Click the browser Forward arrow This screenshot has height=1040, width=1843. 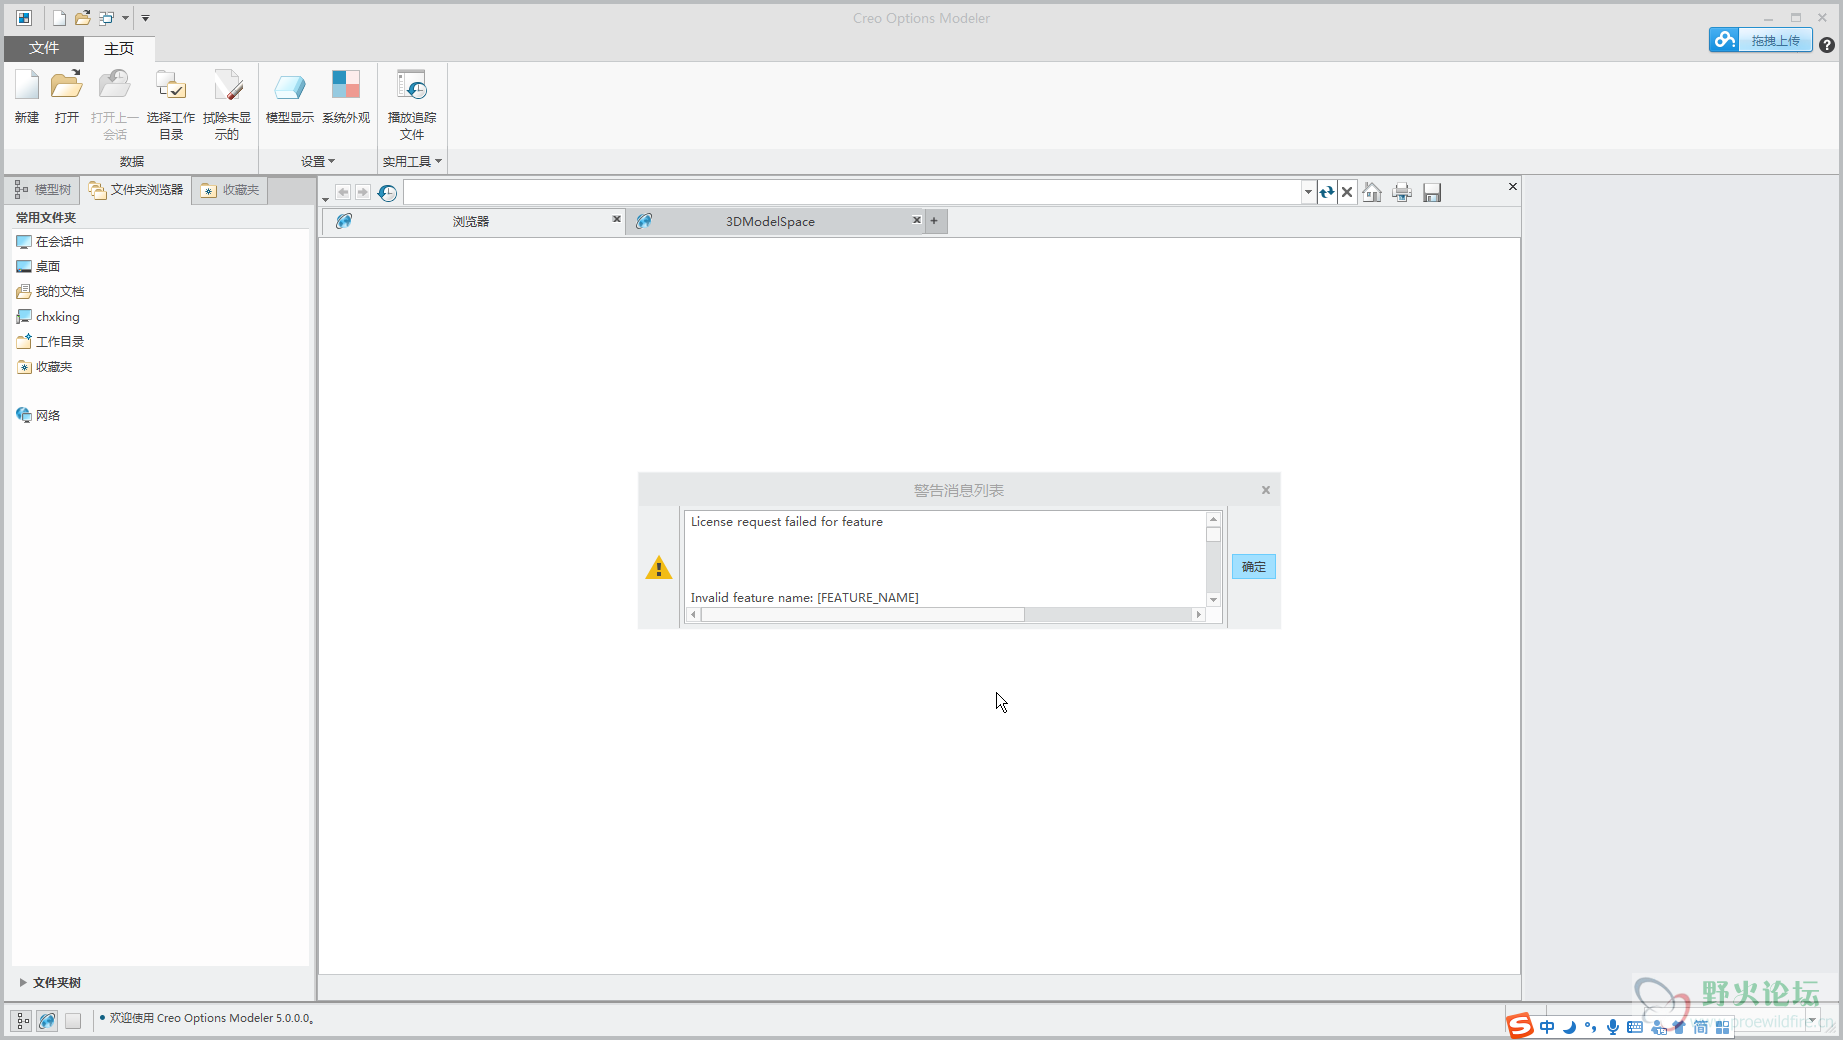363,192
